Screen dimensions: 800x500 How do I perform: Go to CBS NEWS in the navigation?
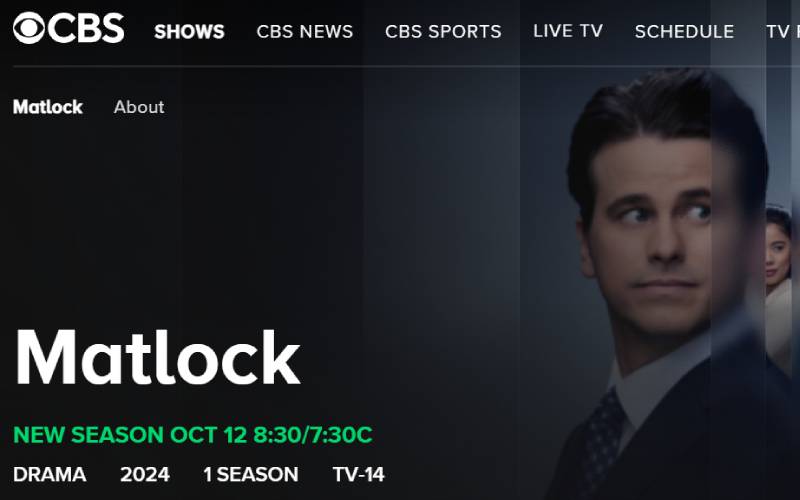point(305,32)
